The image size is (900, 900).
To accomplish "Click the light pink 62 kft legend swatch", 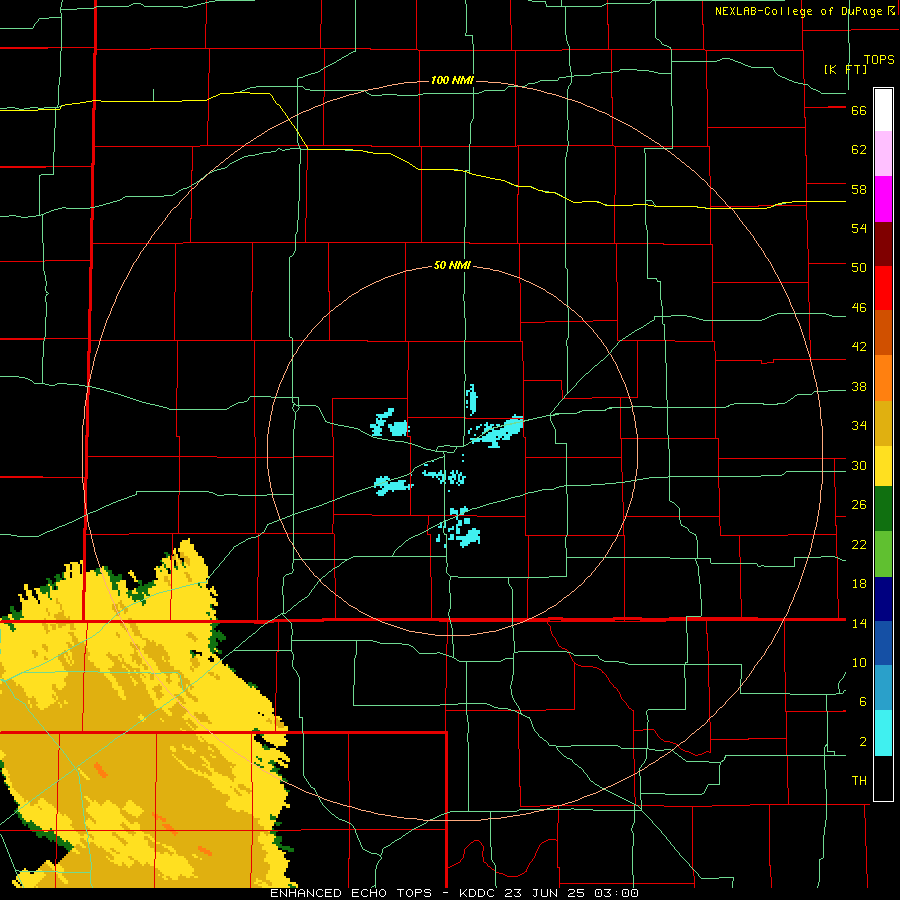I will click(883, 153).
